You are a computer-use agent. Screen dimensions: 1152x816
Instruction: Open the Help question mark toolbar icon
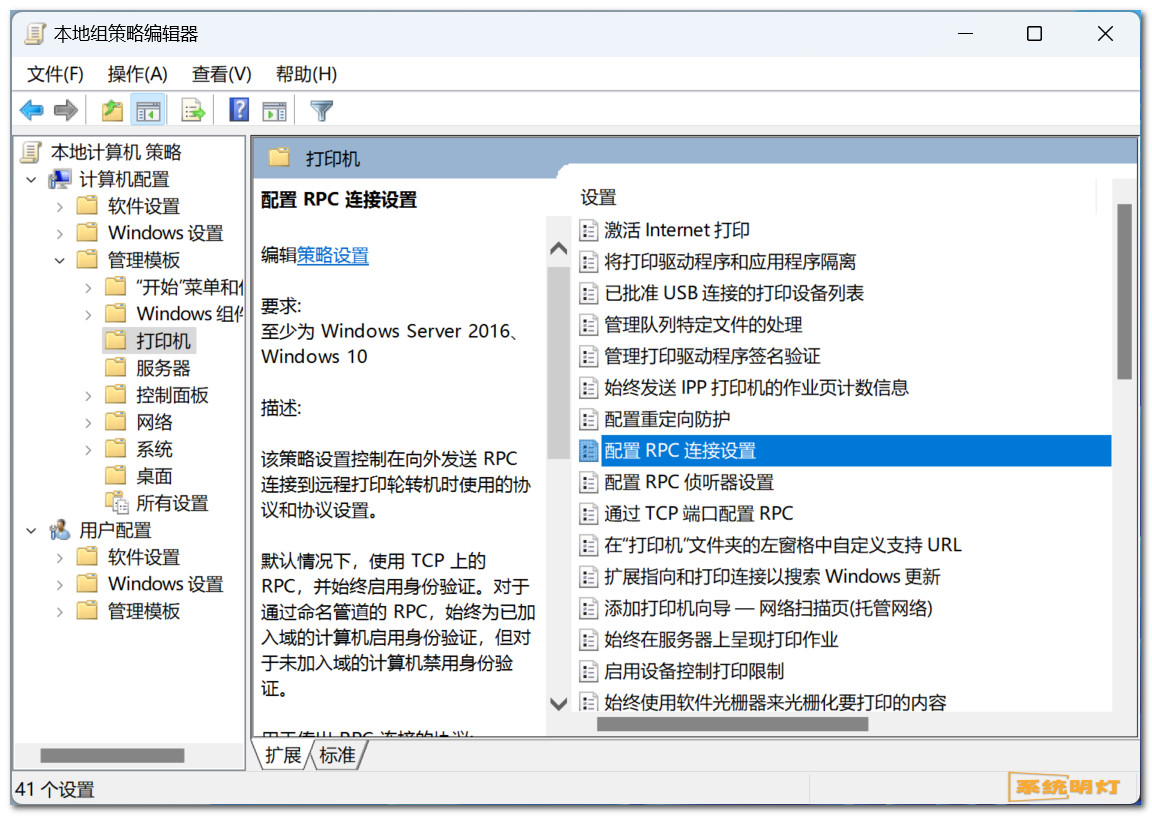pyautogui.click(x=239, y=110)
